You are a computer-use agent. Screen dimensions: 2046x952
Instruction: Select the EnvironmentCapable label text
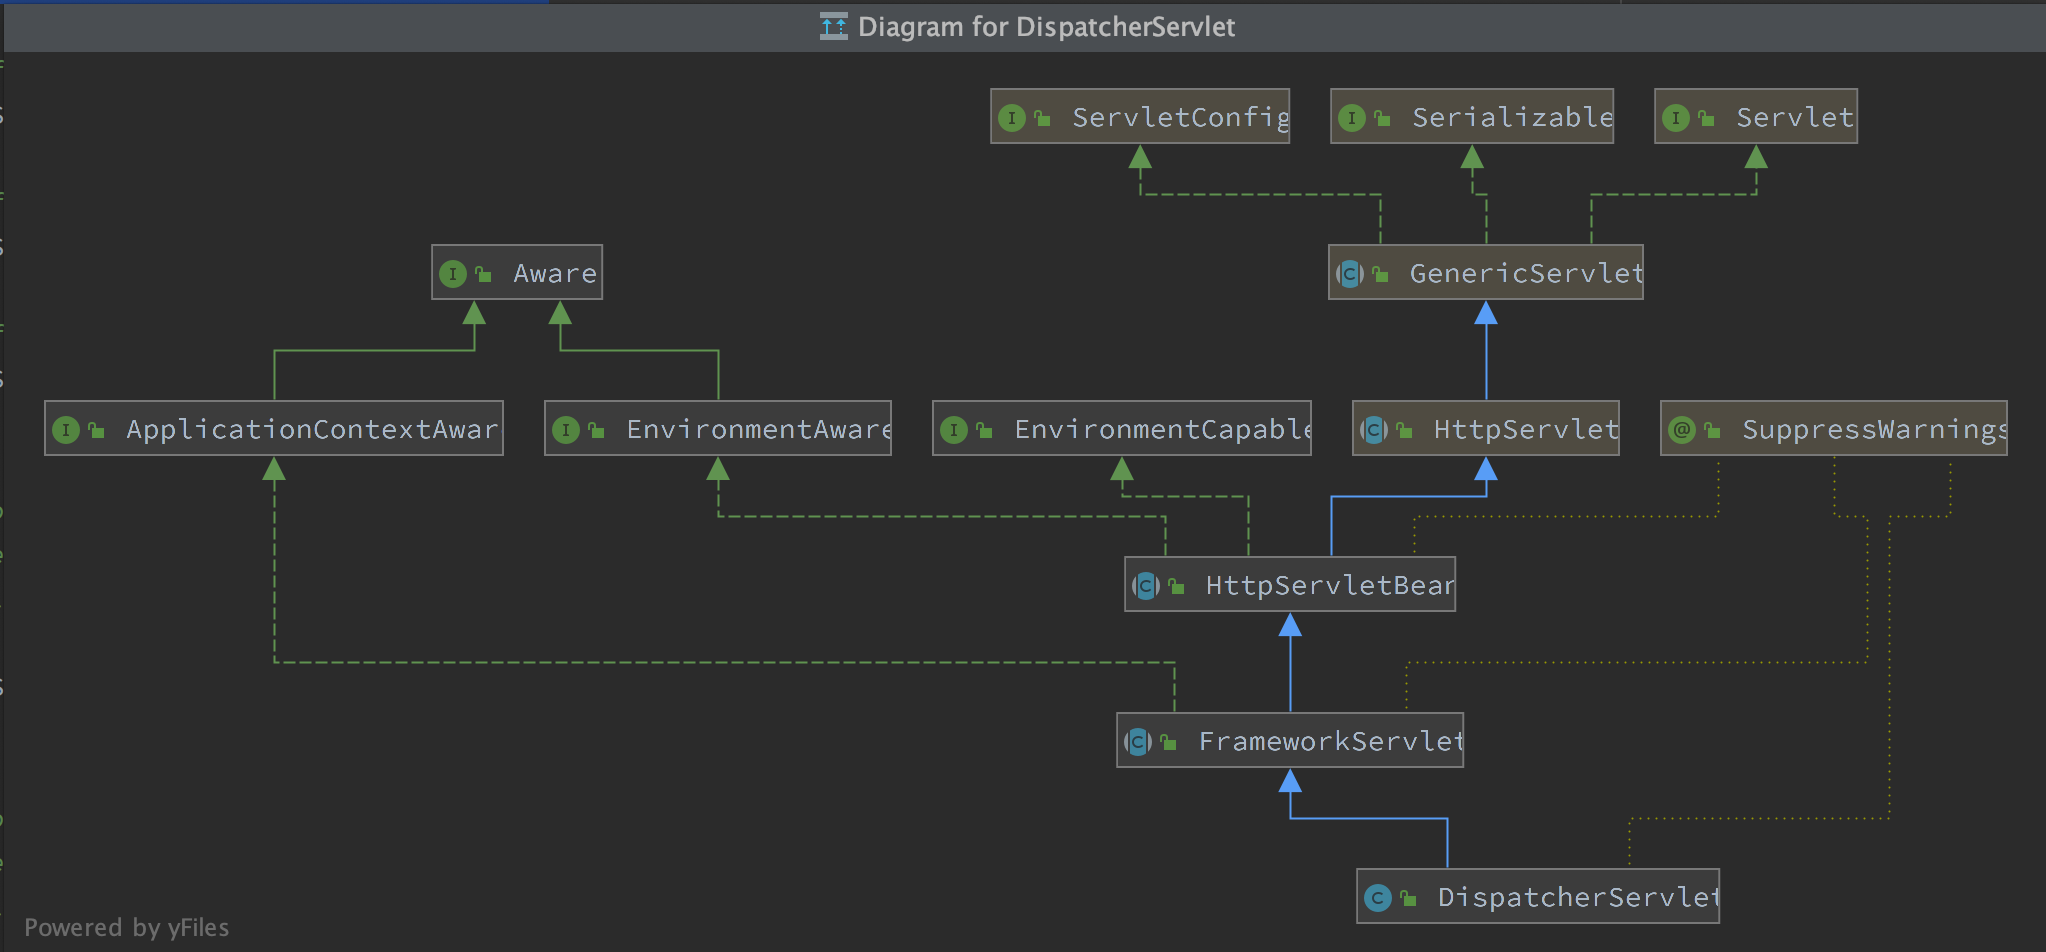coord(1163,430)
